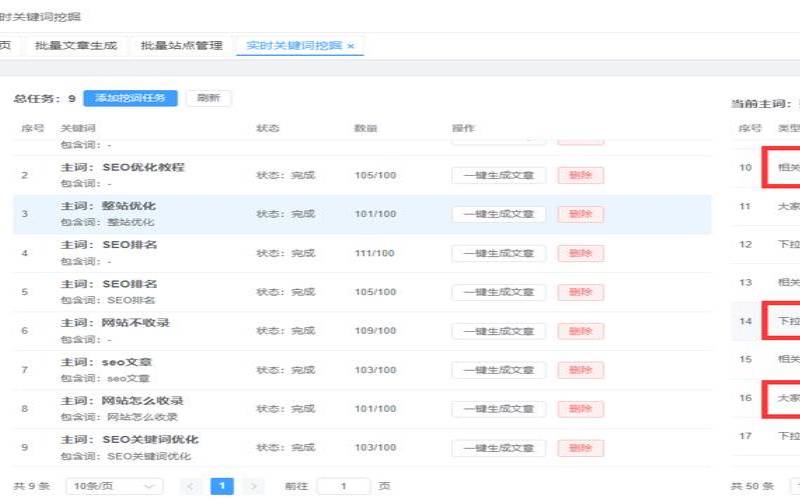This screenshot has height=500, width=800.
Task: Delete the SEO优化教程 task
Action: (581, 176)
